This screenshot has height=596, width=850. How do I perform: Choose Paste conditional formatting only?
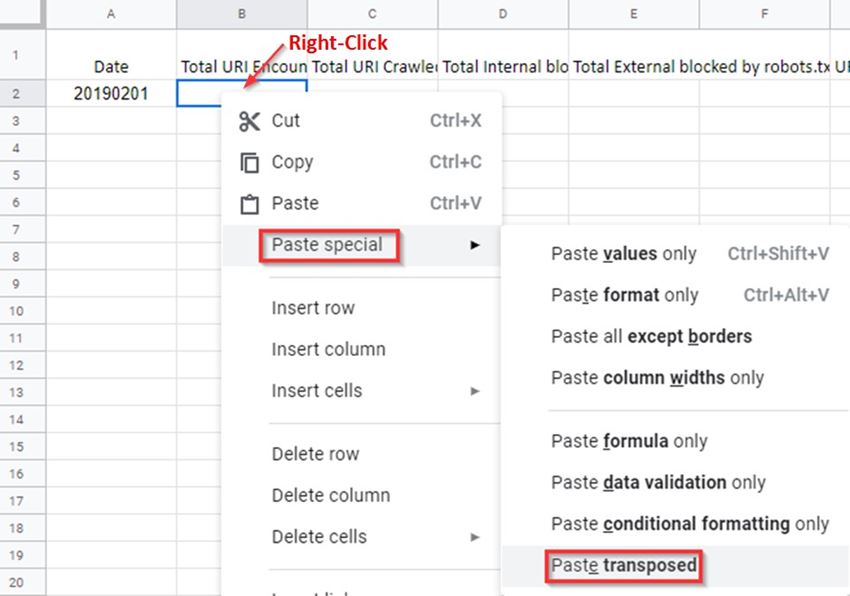point(690,524)
